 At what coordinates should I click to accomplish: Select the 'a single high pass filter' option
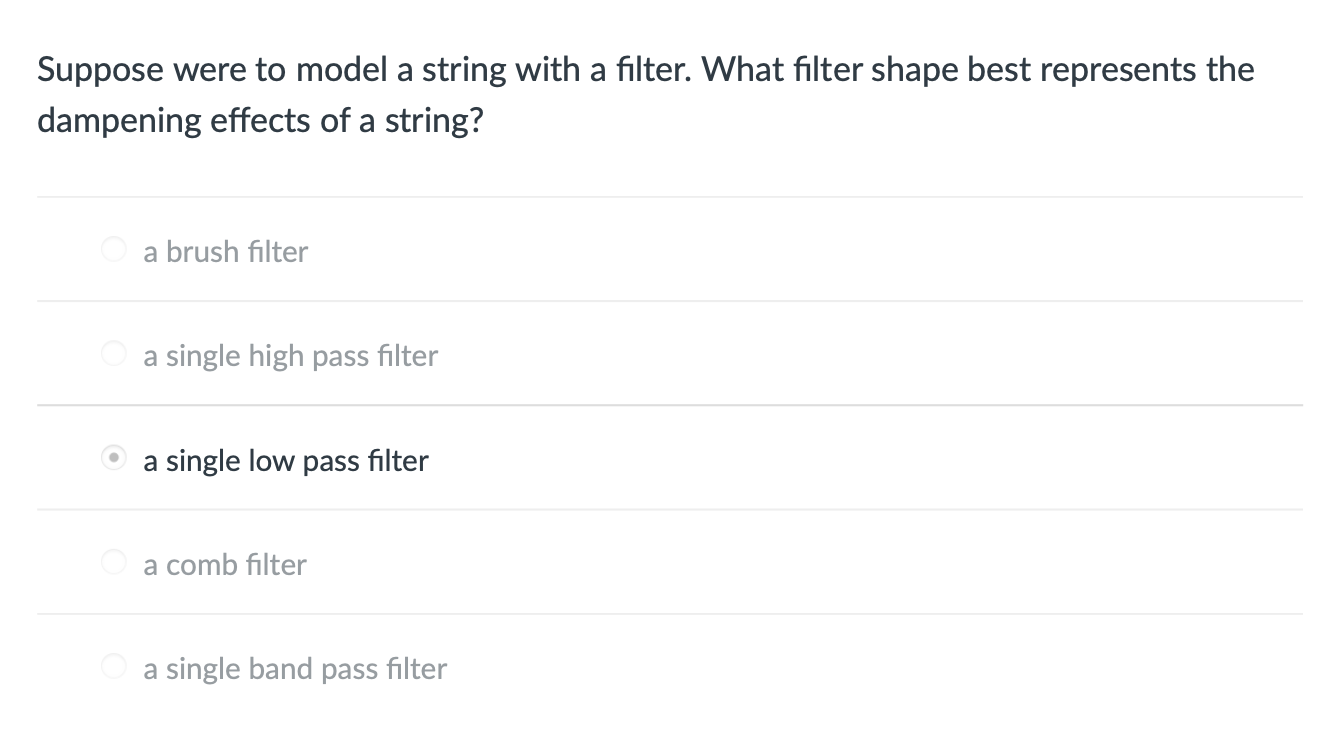pyautogui.click(x=113, y=353)
